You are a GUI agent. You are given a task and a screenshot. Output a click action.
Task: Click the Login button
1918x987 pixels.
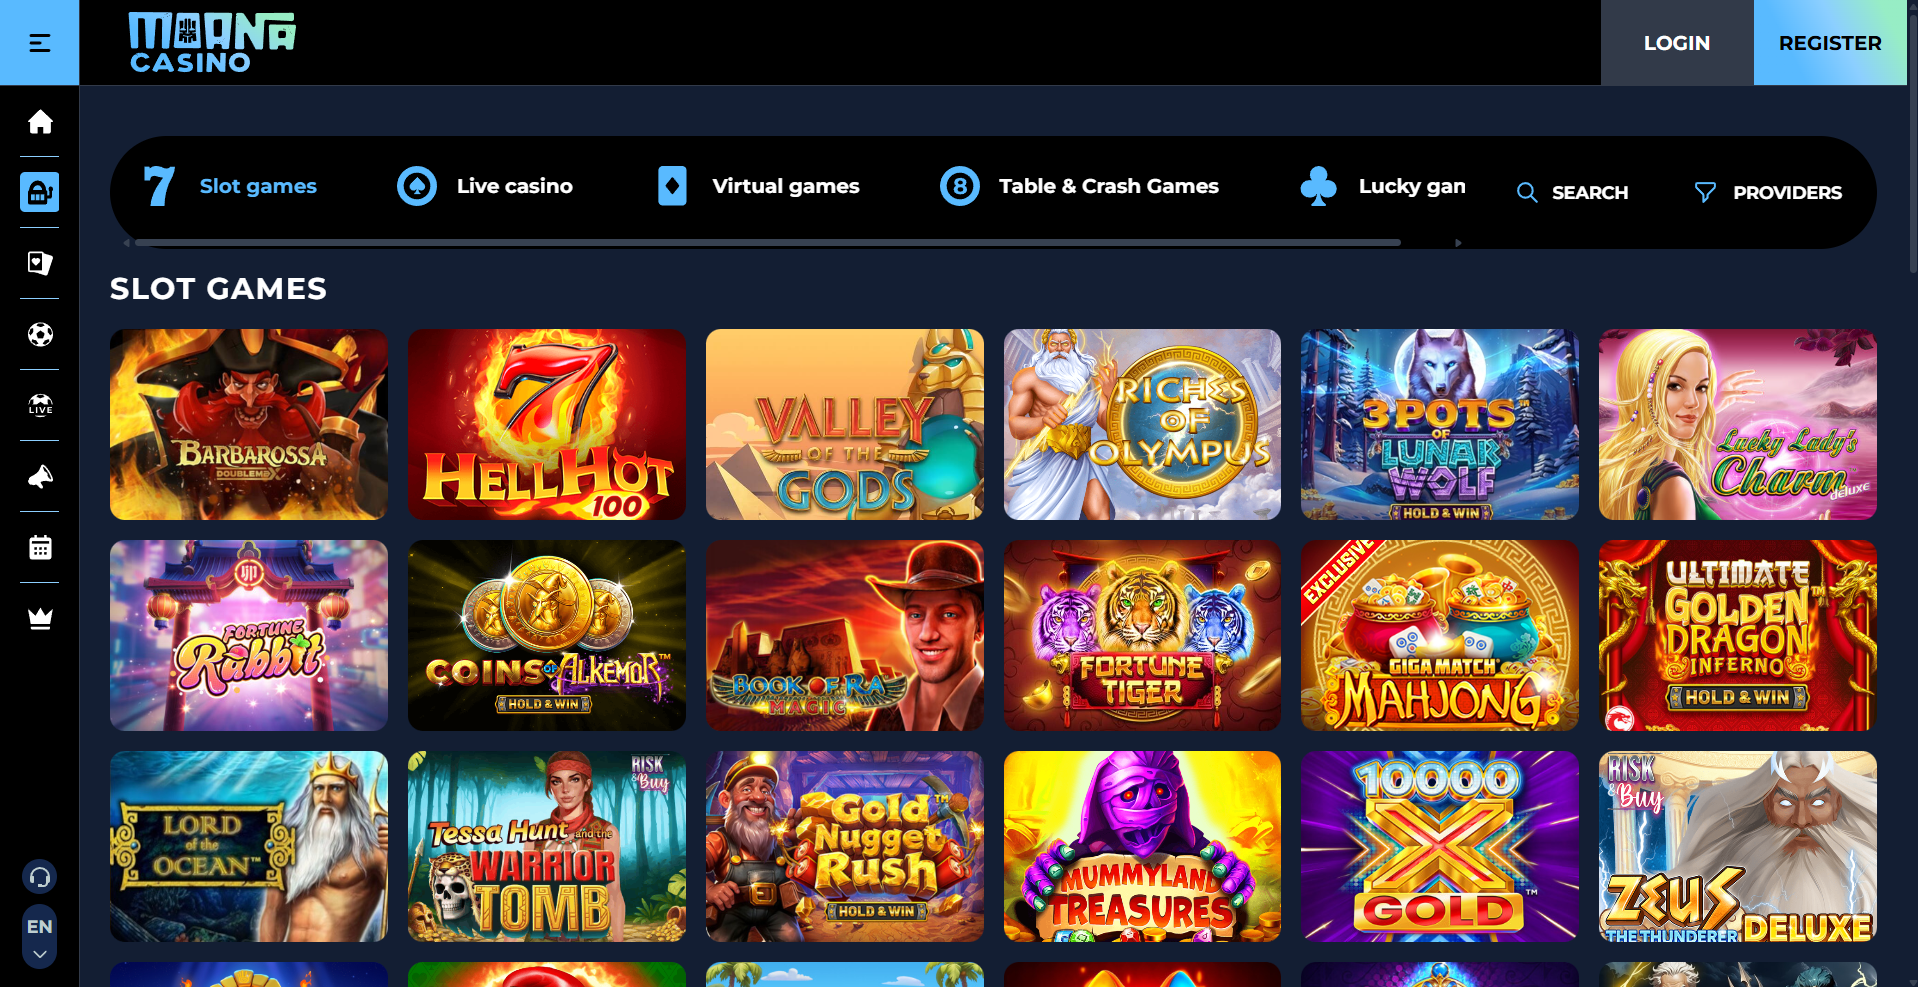coord(1677,43)
